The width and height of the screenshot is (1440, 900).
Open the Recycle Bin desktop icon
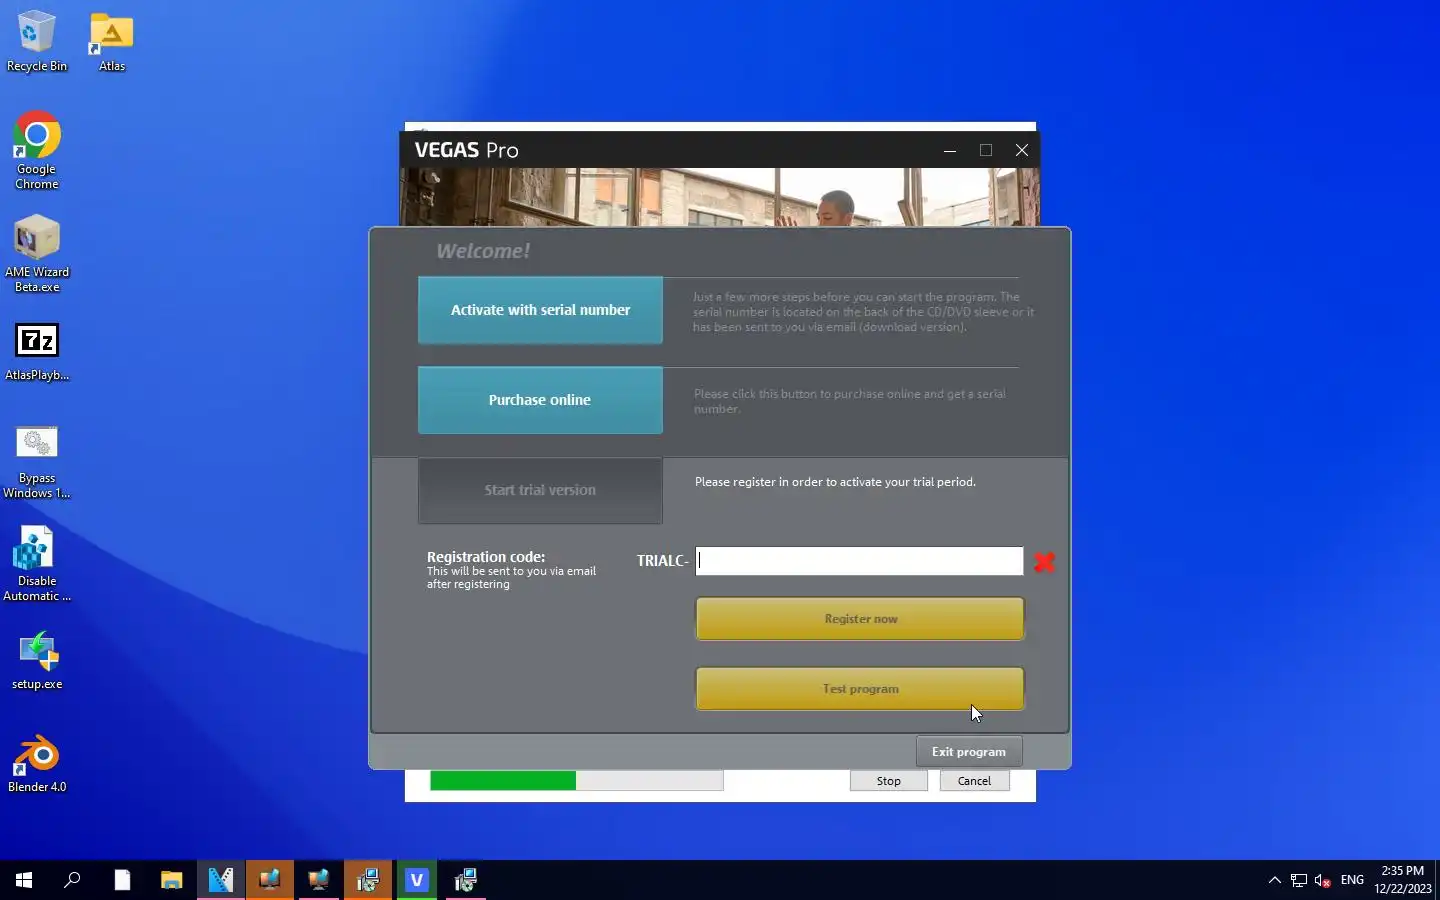click(37, 42)
